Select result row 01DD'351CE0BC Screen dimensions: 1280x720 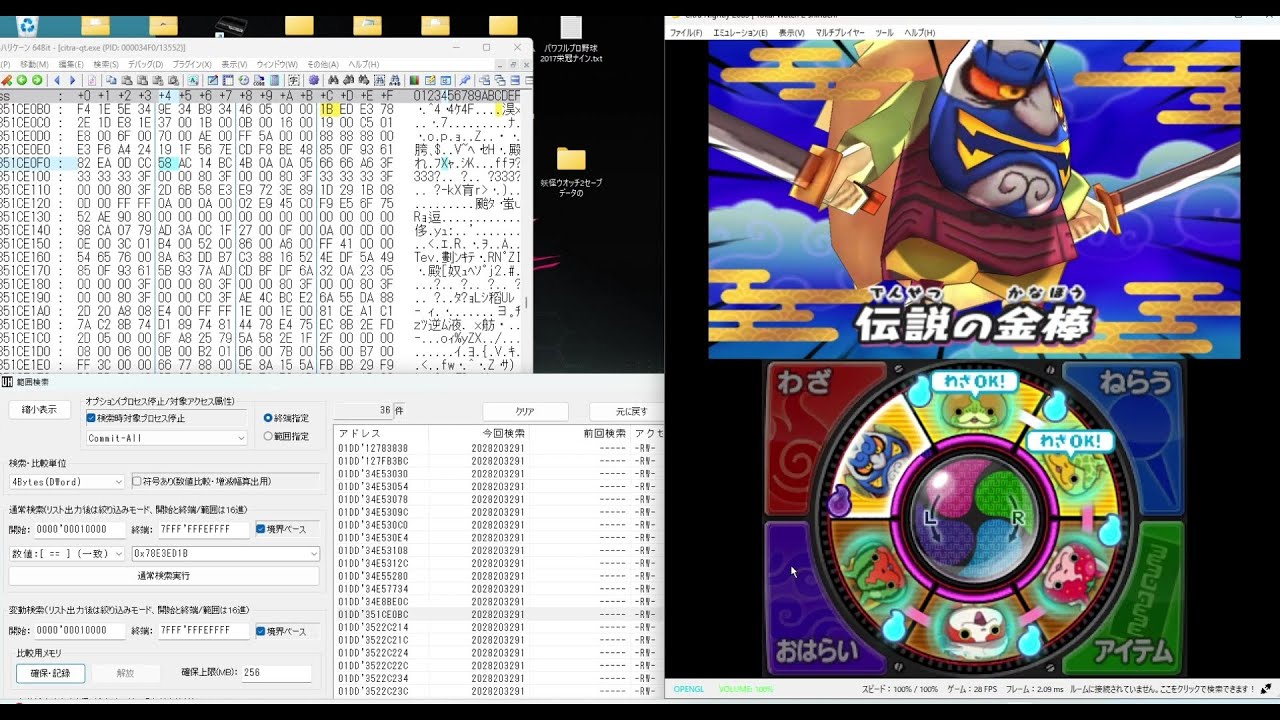498,614
